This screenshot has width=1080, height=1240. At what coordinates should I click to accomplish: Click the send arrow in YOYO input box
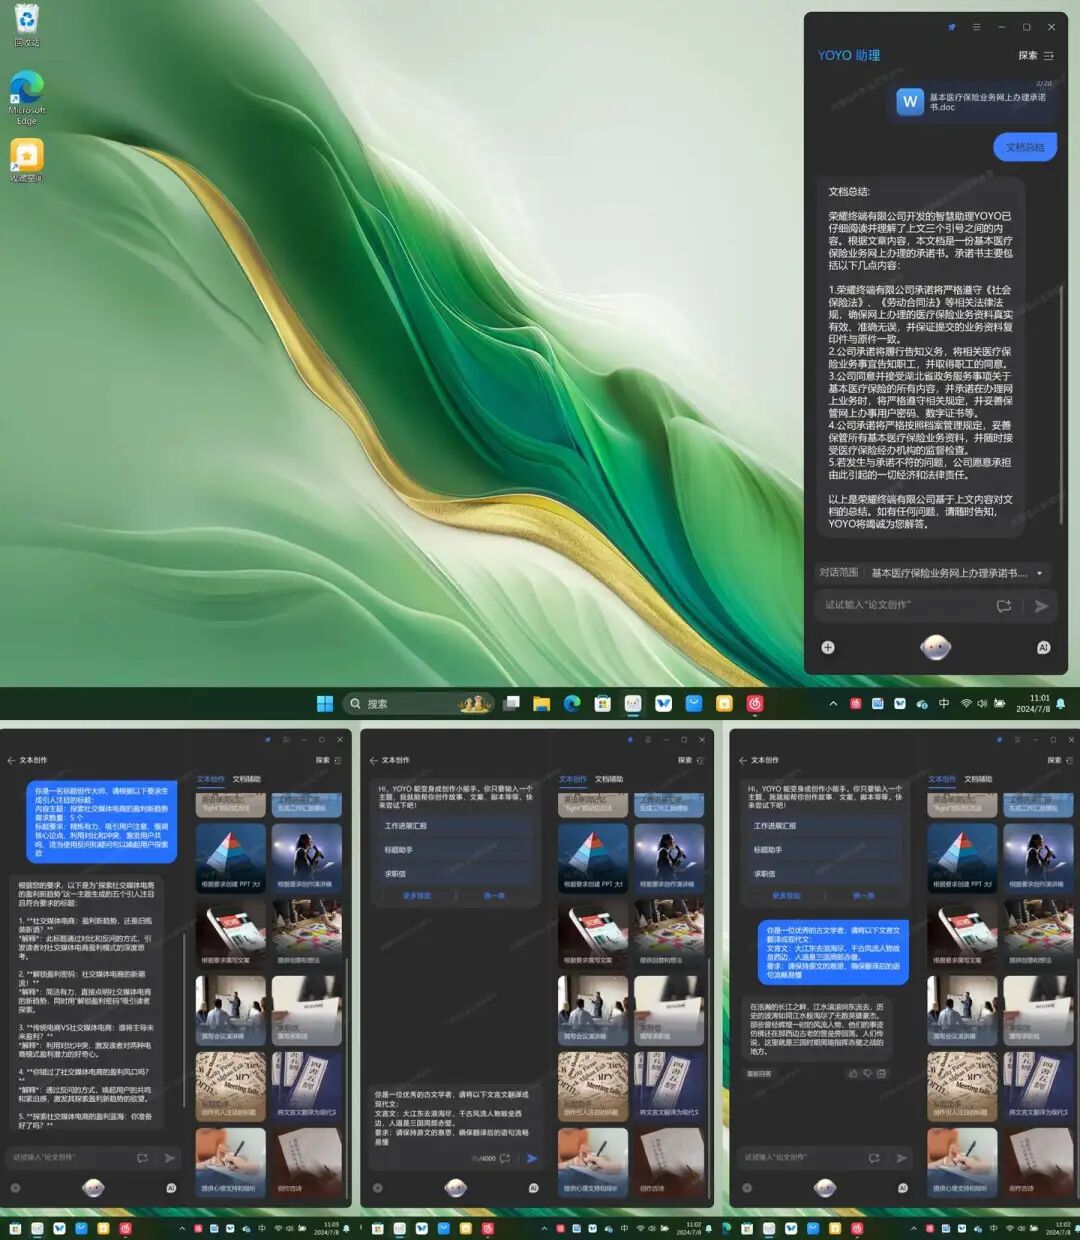pos(1041,606)
